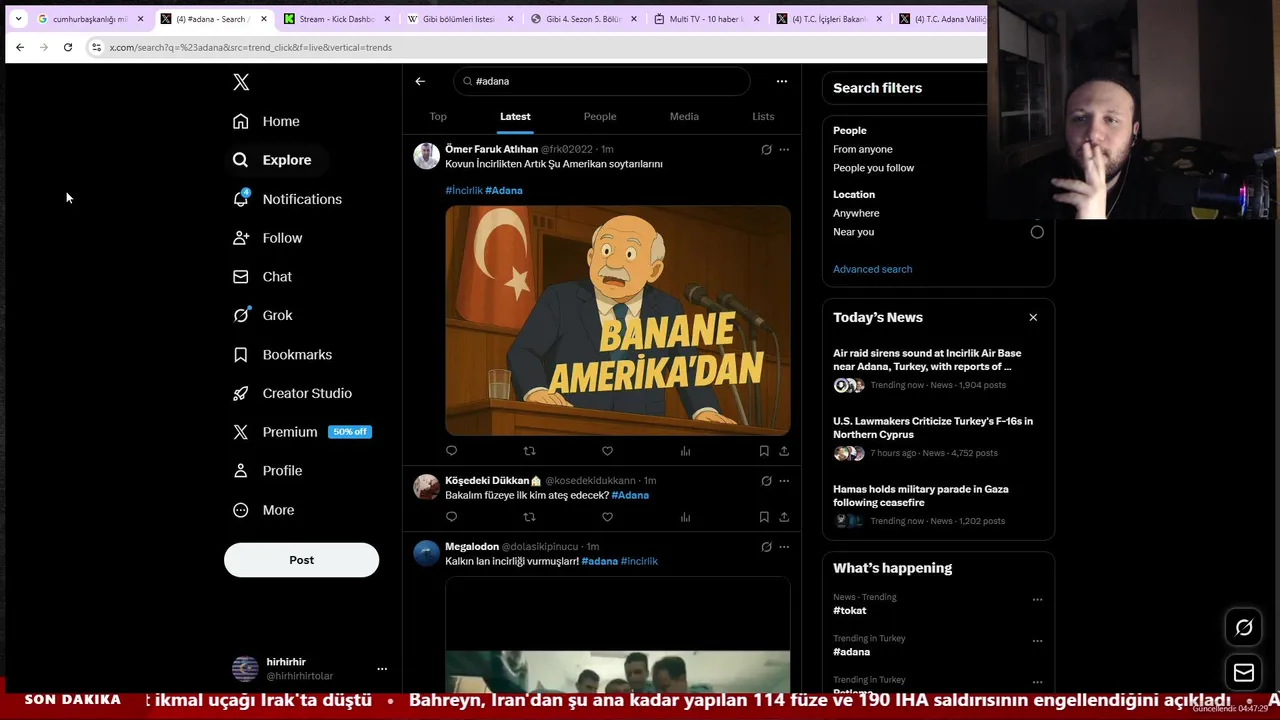Like Köşedeki Dükkan post
The image size is (1280, 720).
607,517
